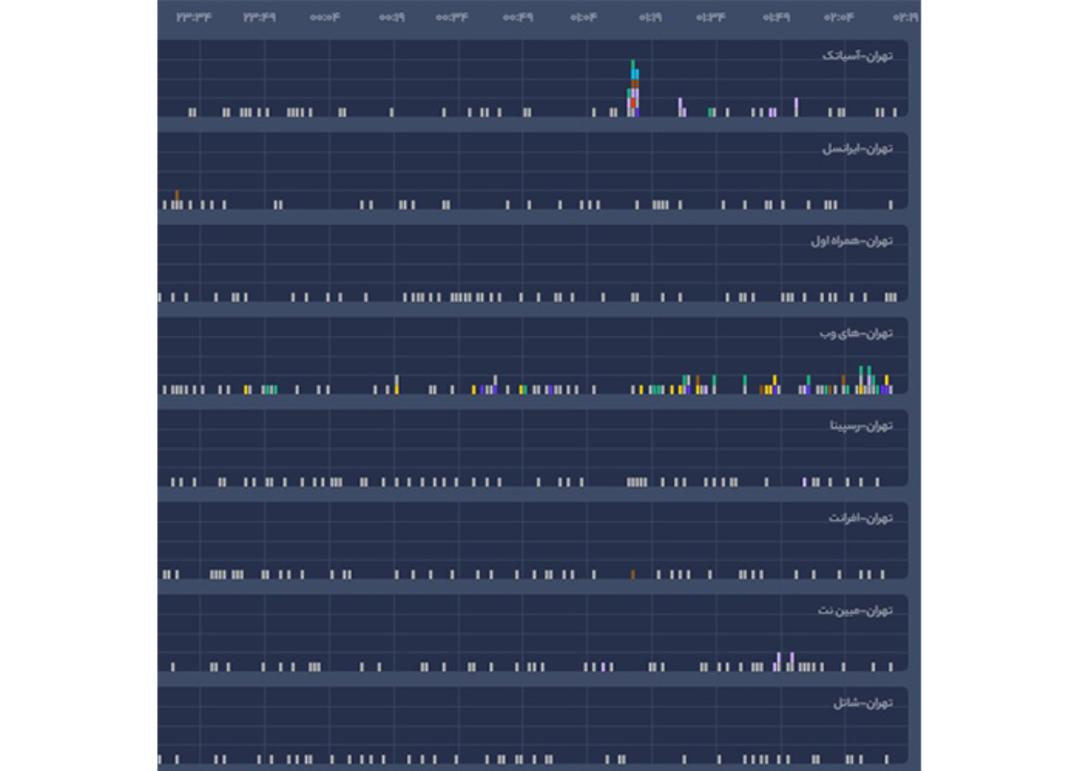The width and height of the screenshot is (1080, 771).
Task: Select the تهران-رسپینا row label
Action: (x=861, y=426)
